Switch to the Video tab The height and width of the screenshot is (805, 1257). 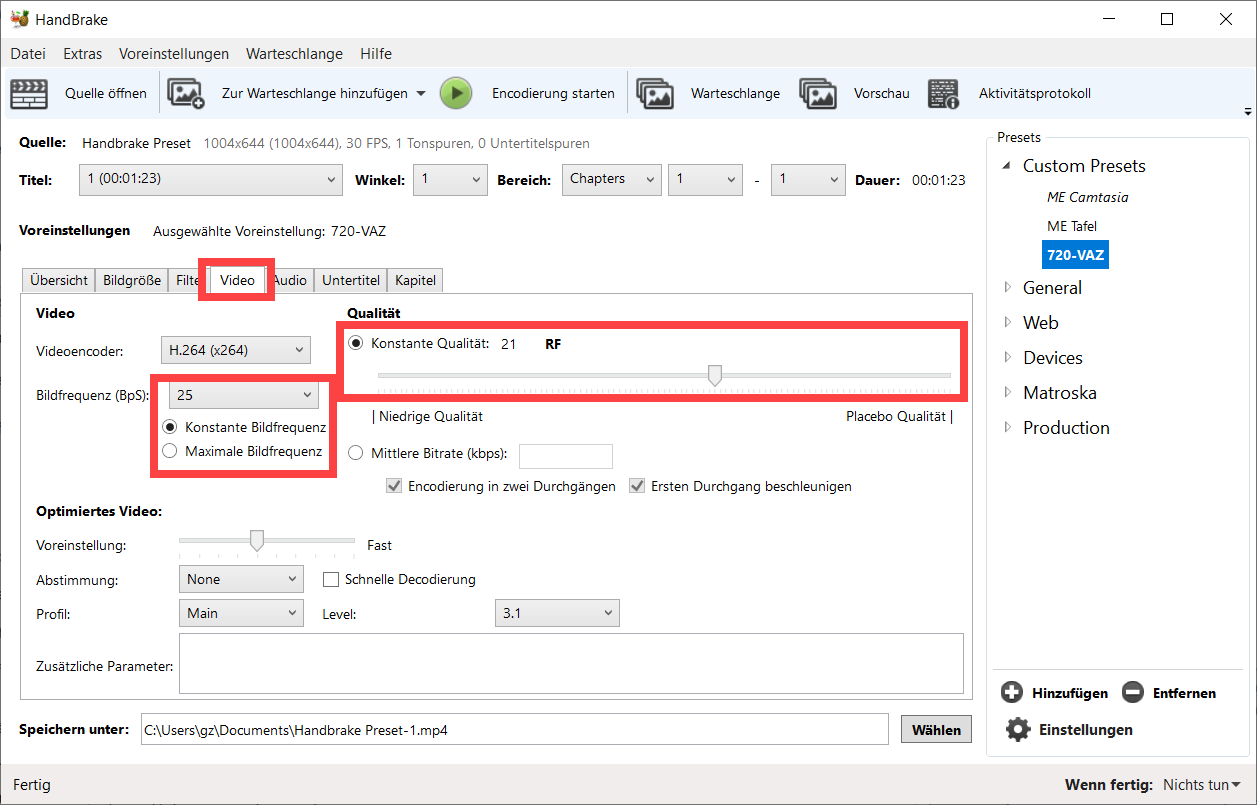click(x=237, y=280)
